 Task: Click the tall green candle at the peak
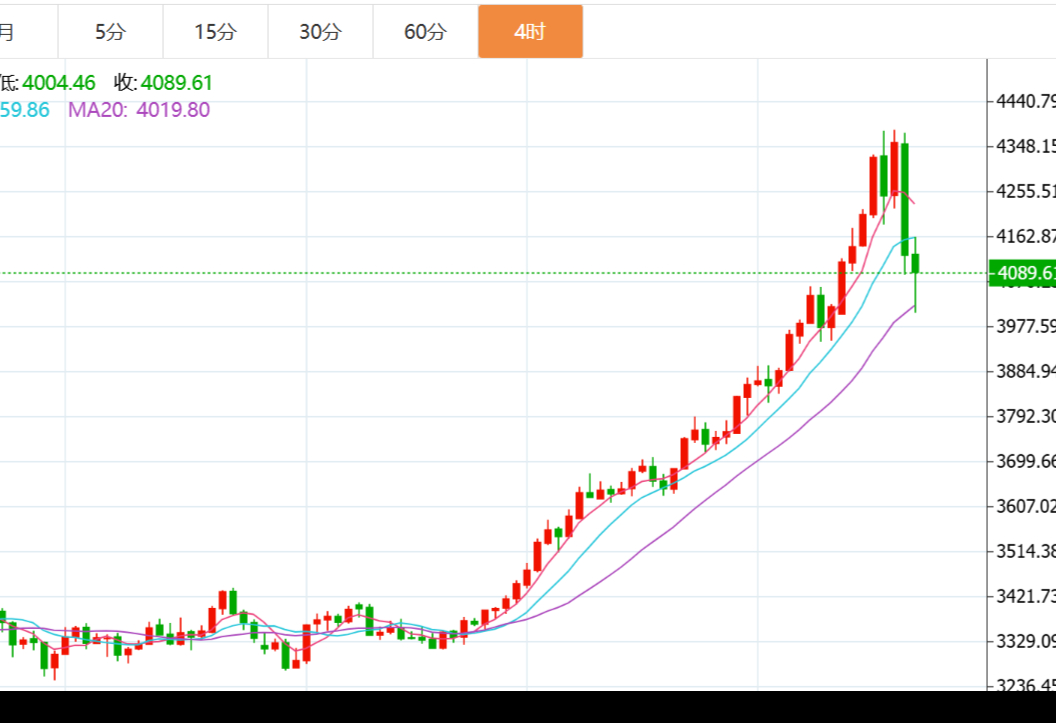[x=904, y=198]
